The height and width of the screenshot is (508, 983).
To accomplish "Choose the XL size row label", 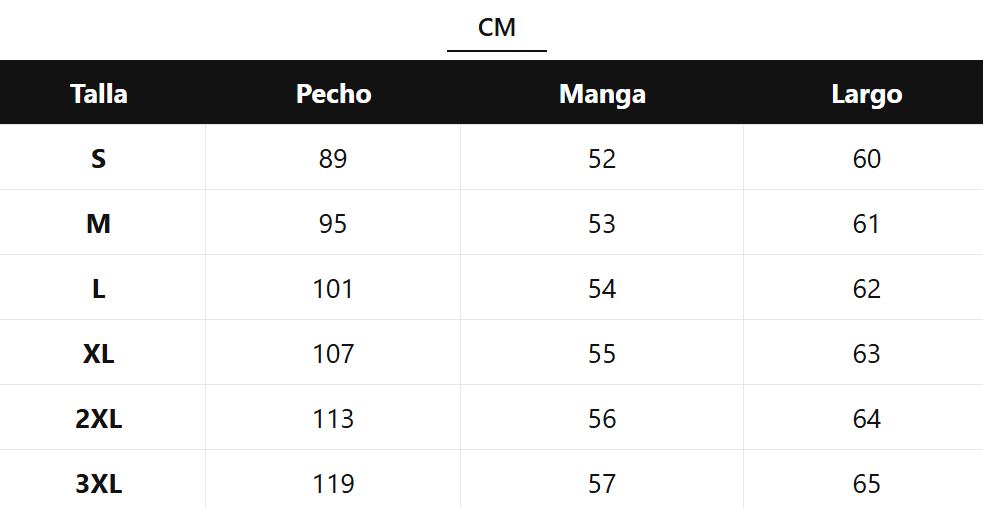I will tap(99, 354).
